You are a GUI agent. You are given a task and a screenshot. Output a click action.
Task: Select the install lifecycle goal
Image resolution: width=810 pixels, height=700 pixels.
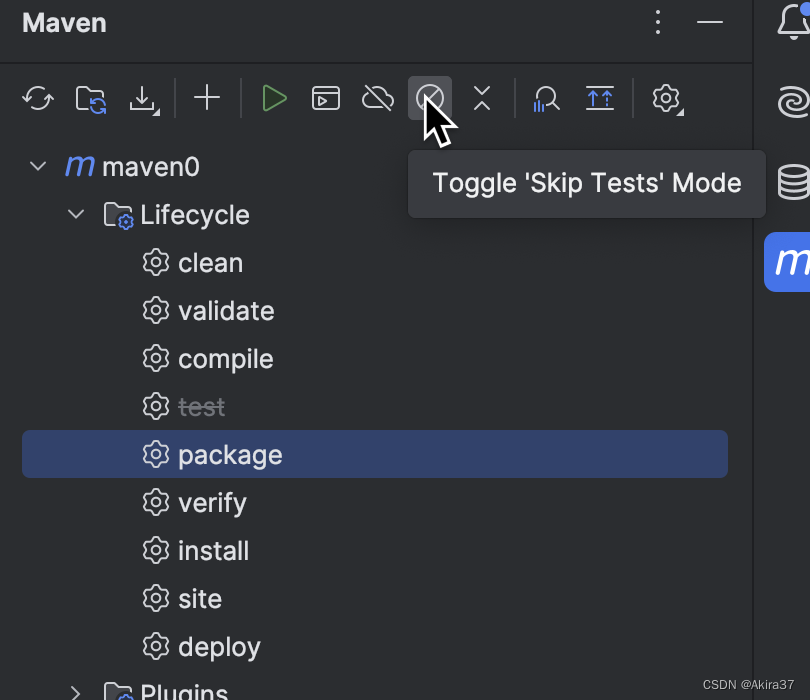[213, 551]
